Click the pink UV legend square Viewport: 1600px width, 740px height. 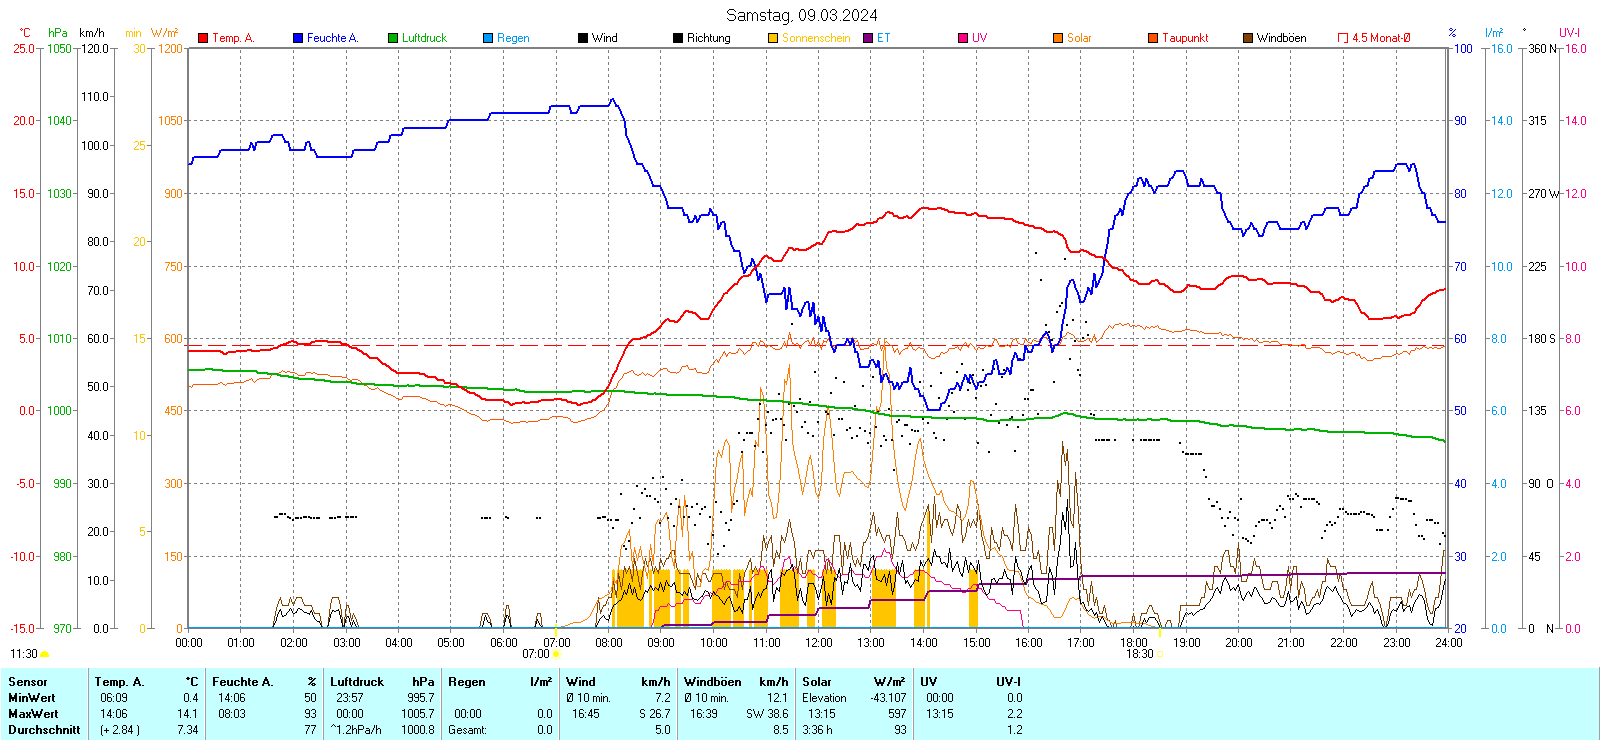tap(963, 38)
